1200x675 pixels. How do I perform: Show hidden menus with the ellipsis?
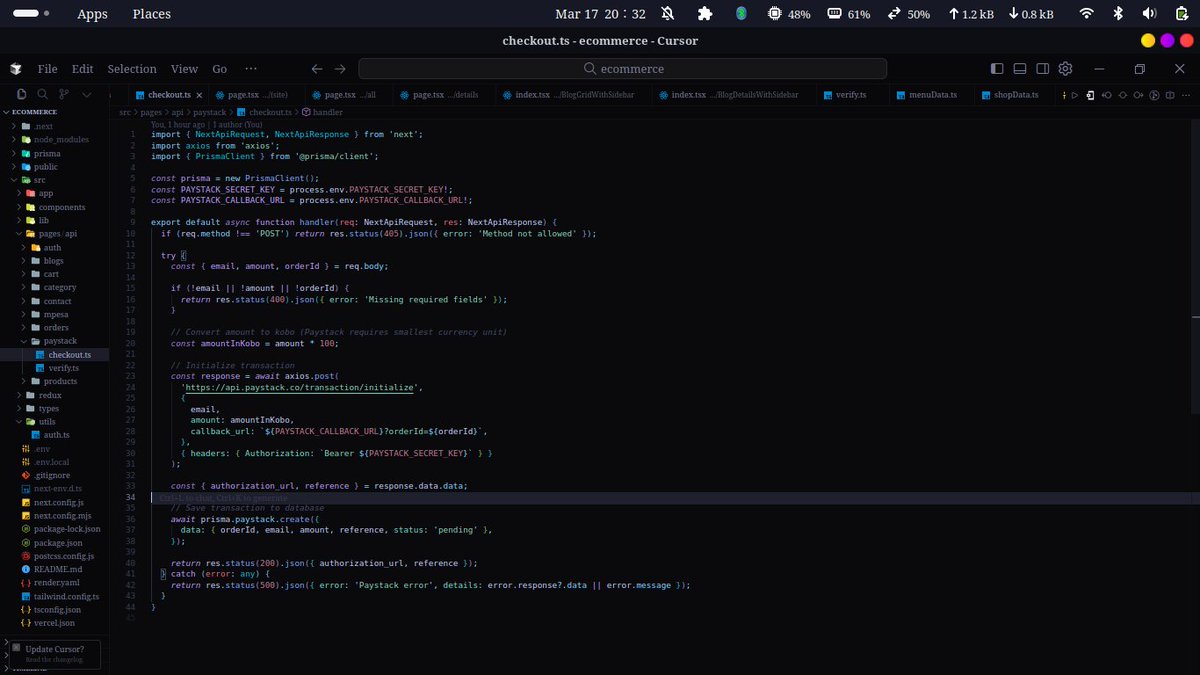pos(251,69)
